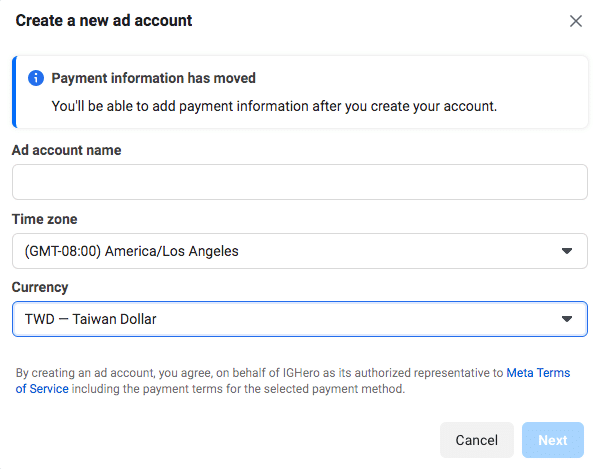This screenshot has height=469, width=597.
Task: Cancel creating the ad account
Action: pyautogui.click(x=477, y=440)
